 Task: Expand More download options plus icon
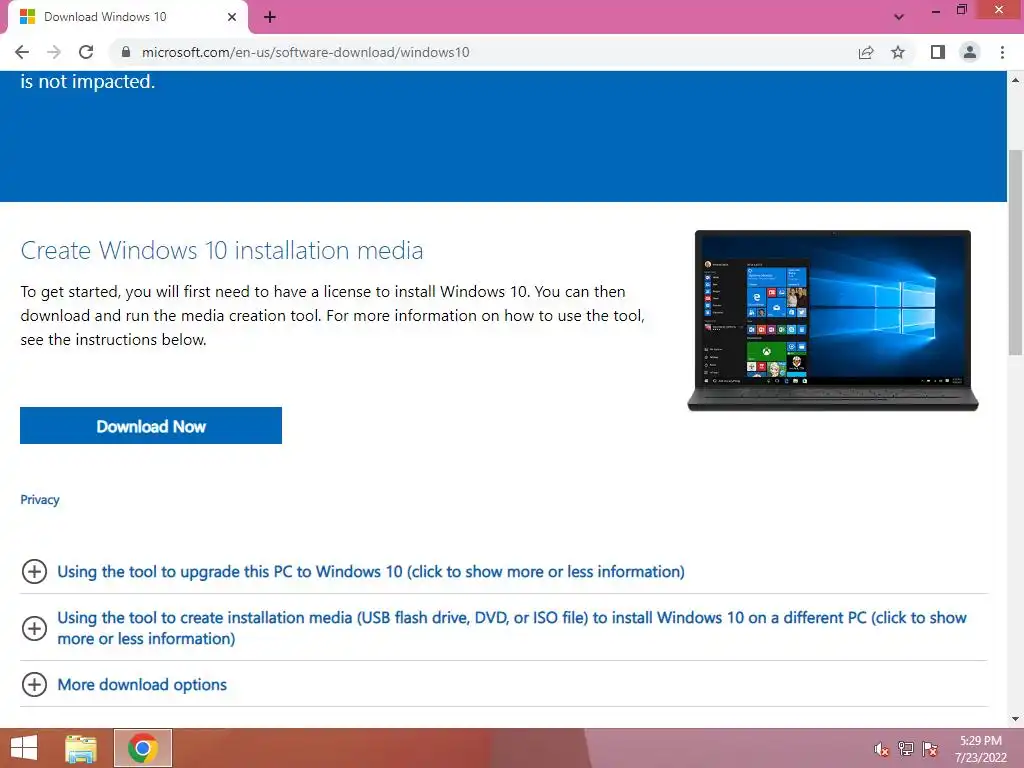[34, 684]
